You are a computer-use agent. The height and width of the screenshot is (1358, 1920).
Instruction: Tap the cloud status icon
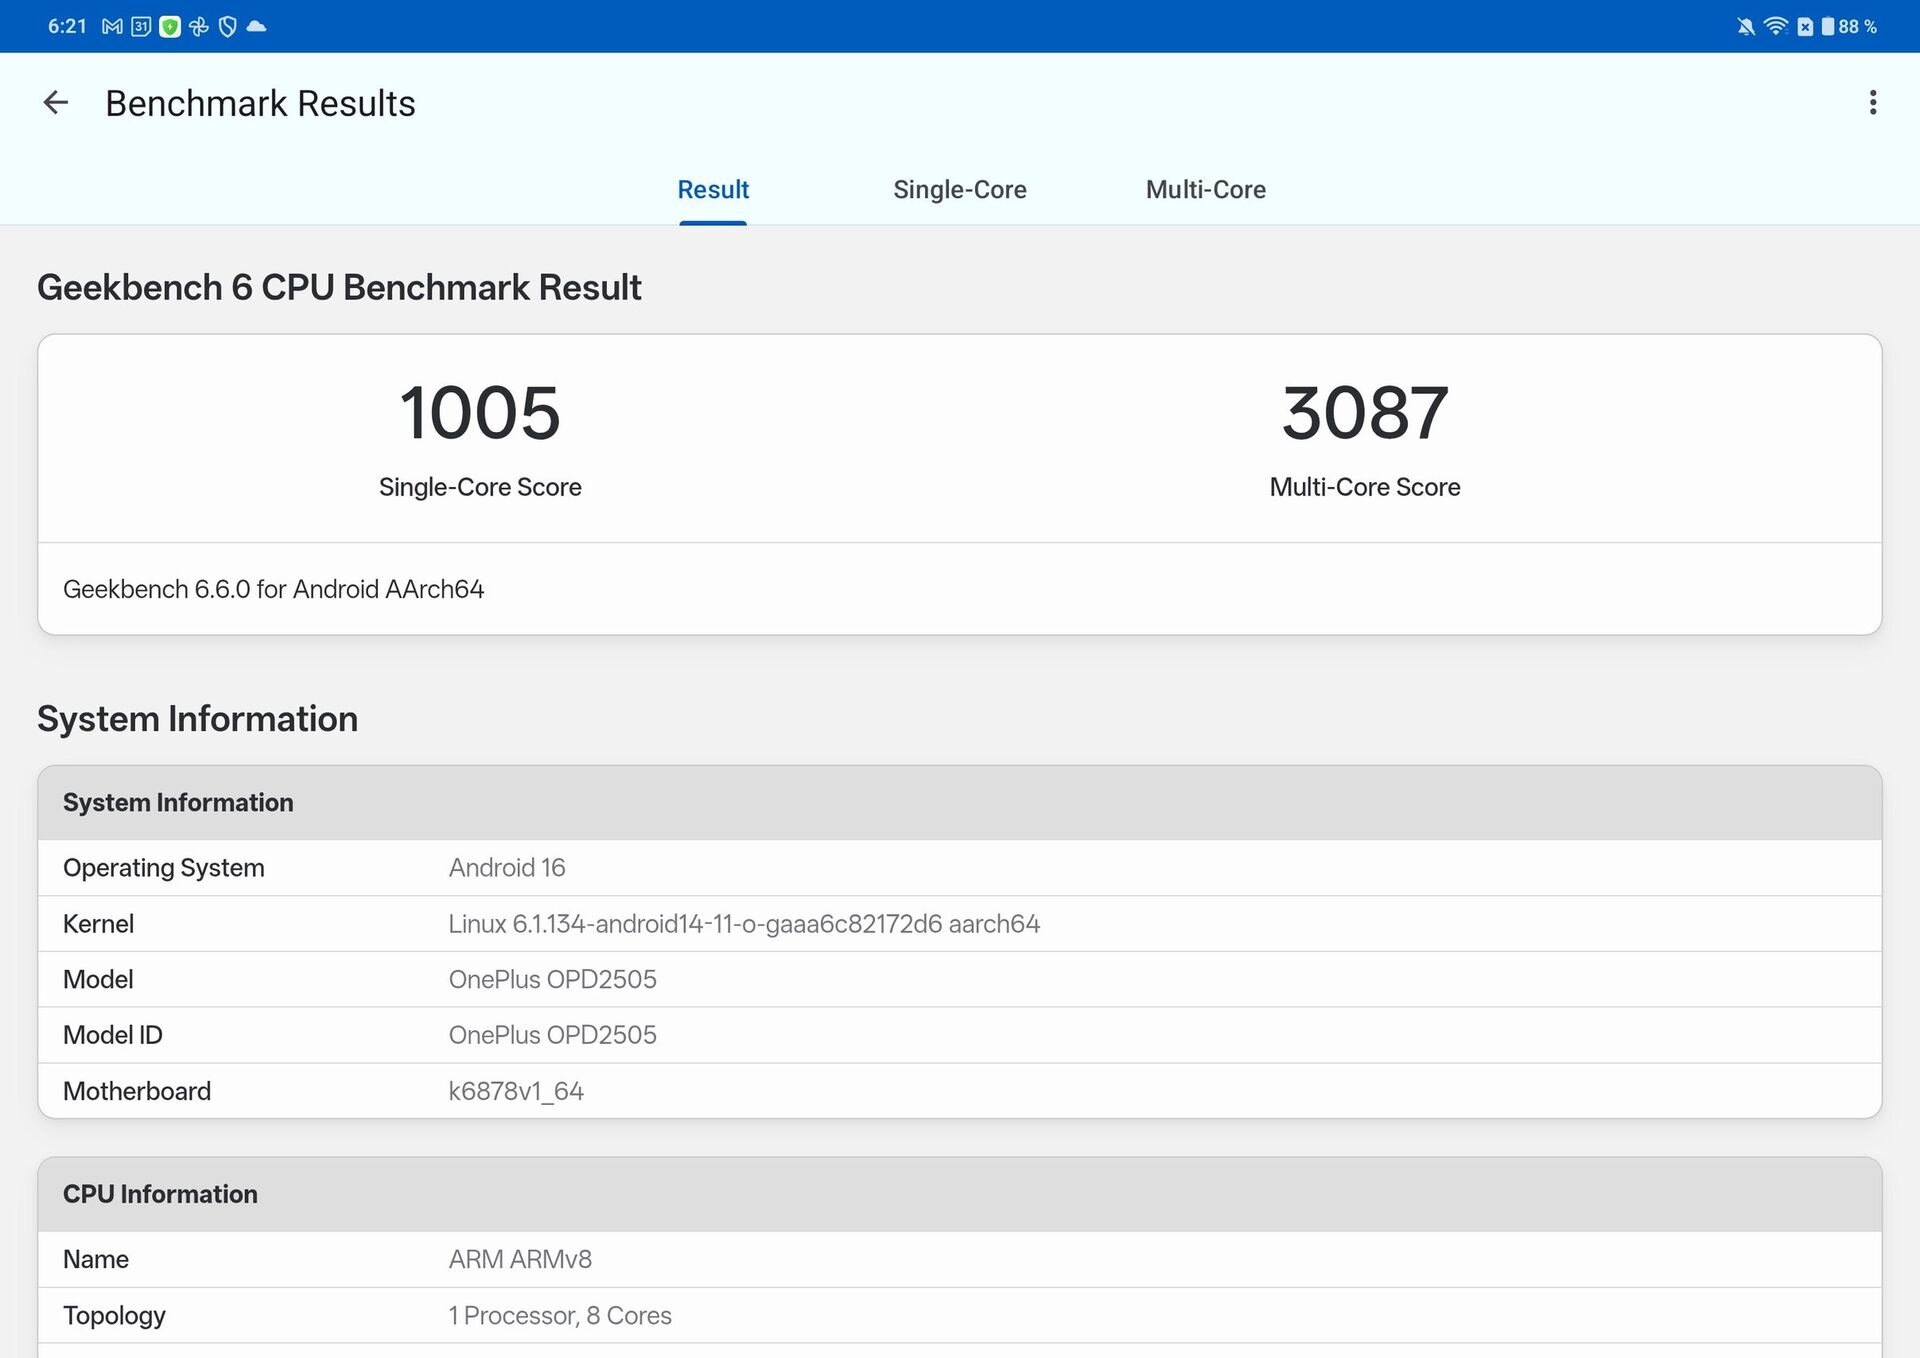[257, 27]
